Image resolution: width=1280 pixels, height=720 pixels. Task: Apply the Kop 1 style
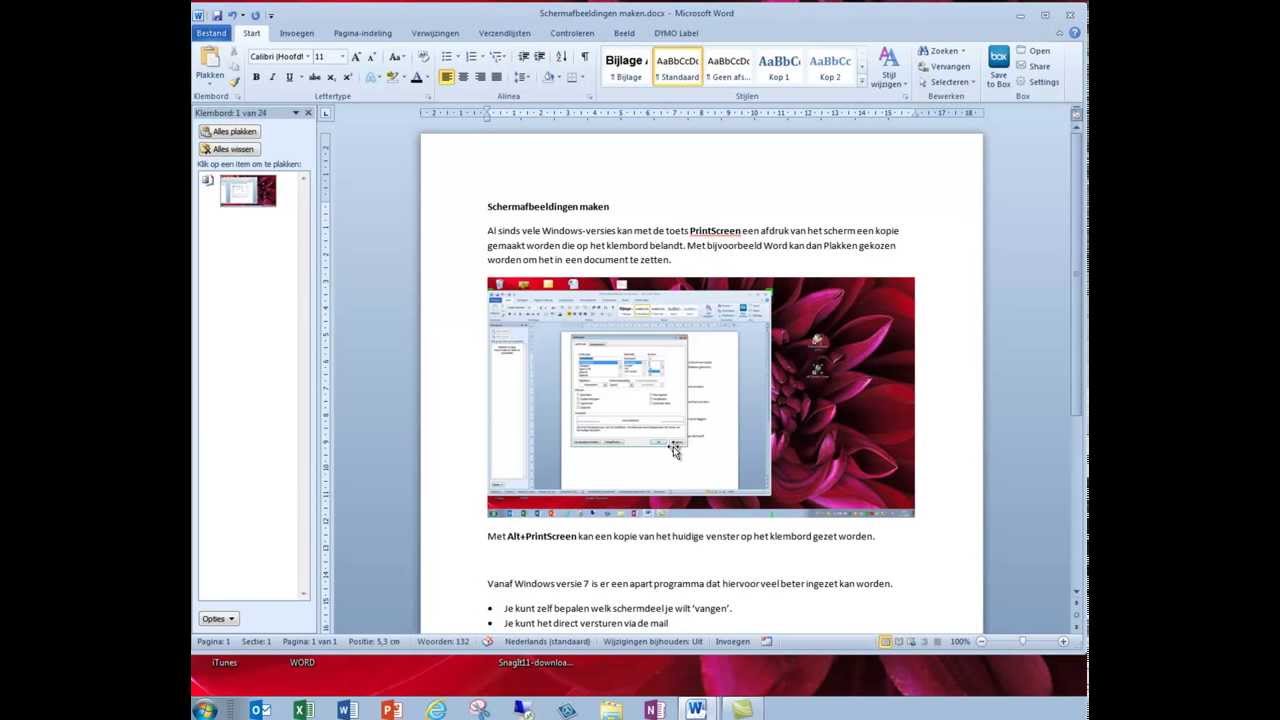(x=779, y=66)
